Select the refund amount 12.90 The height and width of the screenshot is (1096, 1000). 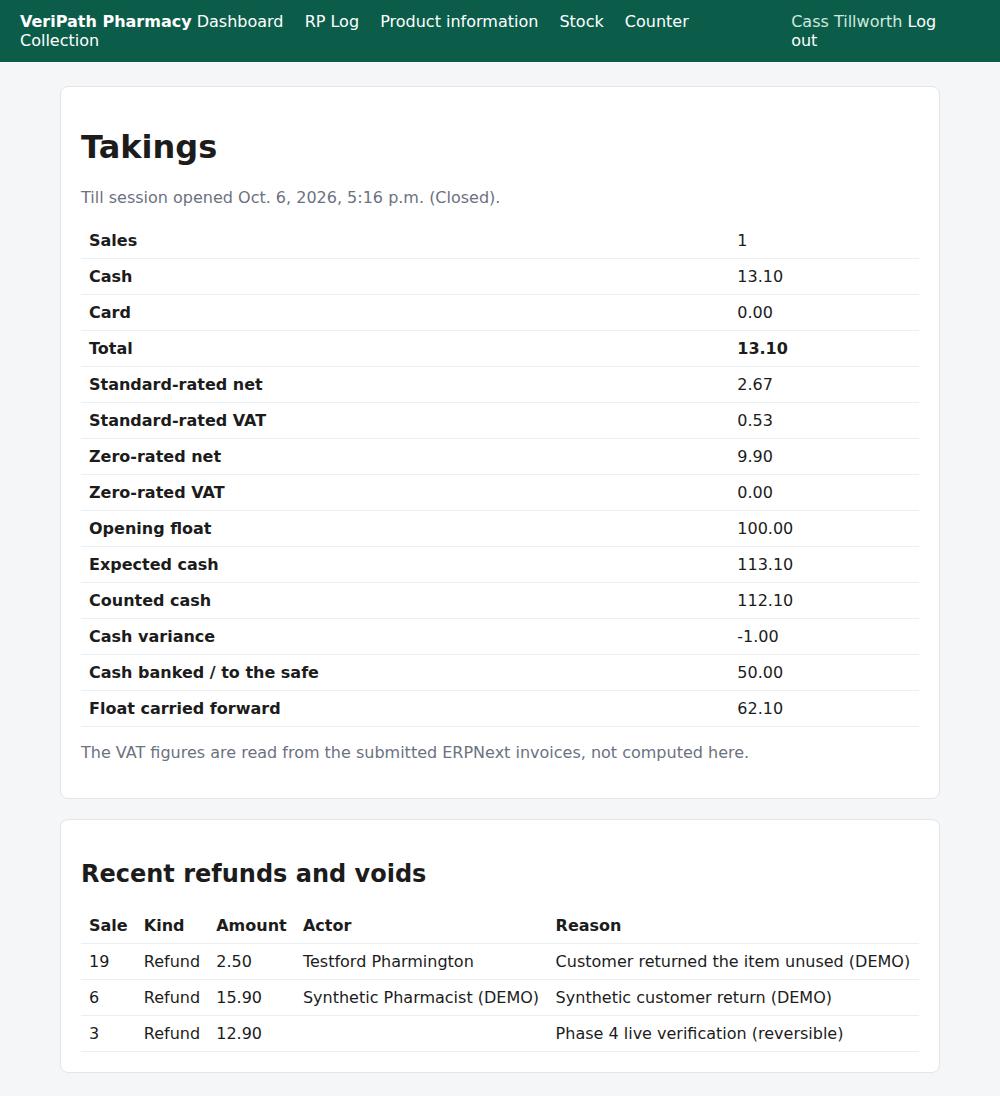tap(239, 1034)
